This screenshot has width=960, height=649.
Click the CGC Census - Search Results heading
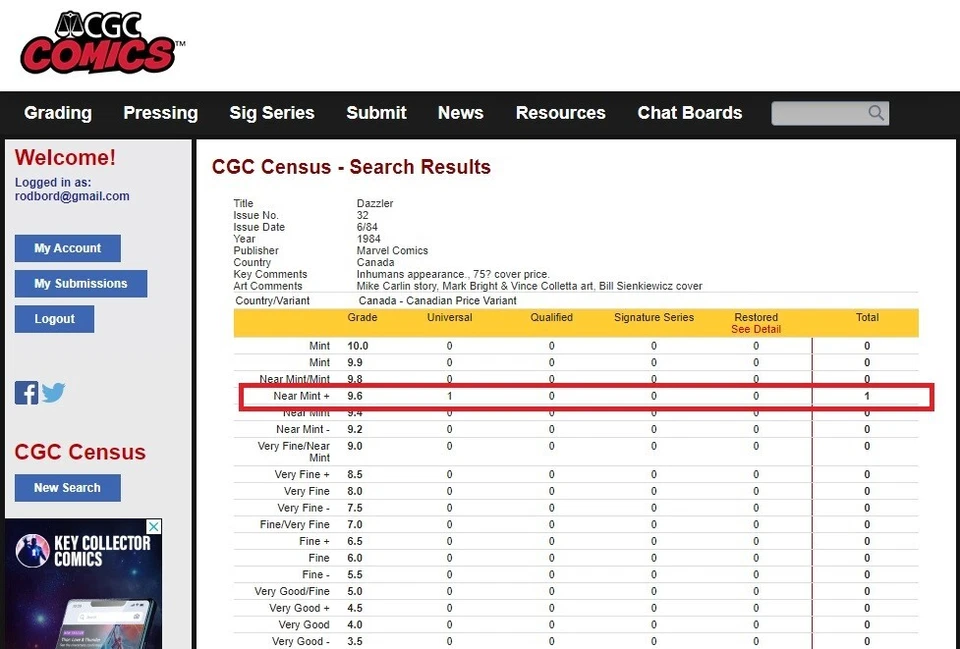click(x=351, y=167)
